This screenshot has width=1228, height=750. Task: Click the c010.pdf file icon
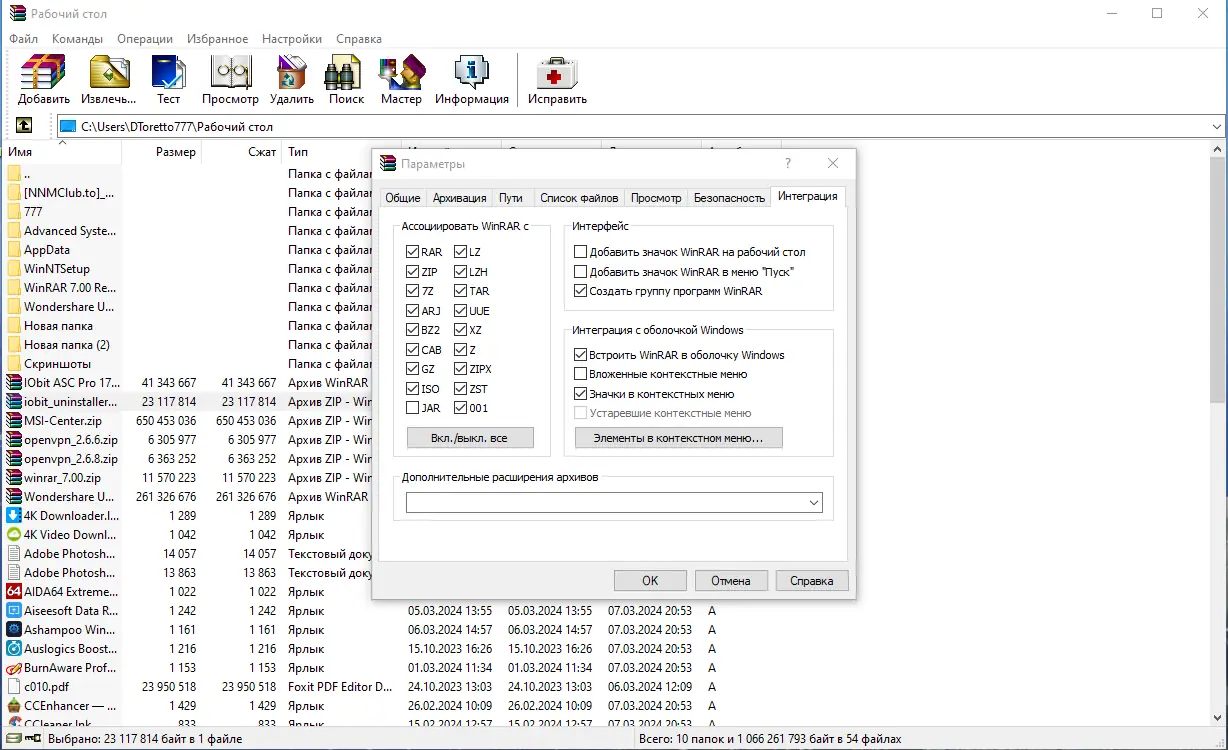14,687
